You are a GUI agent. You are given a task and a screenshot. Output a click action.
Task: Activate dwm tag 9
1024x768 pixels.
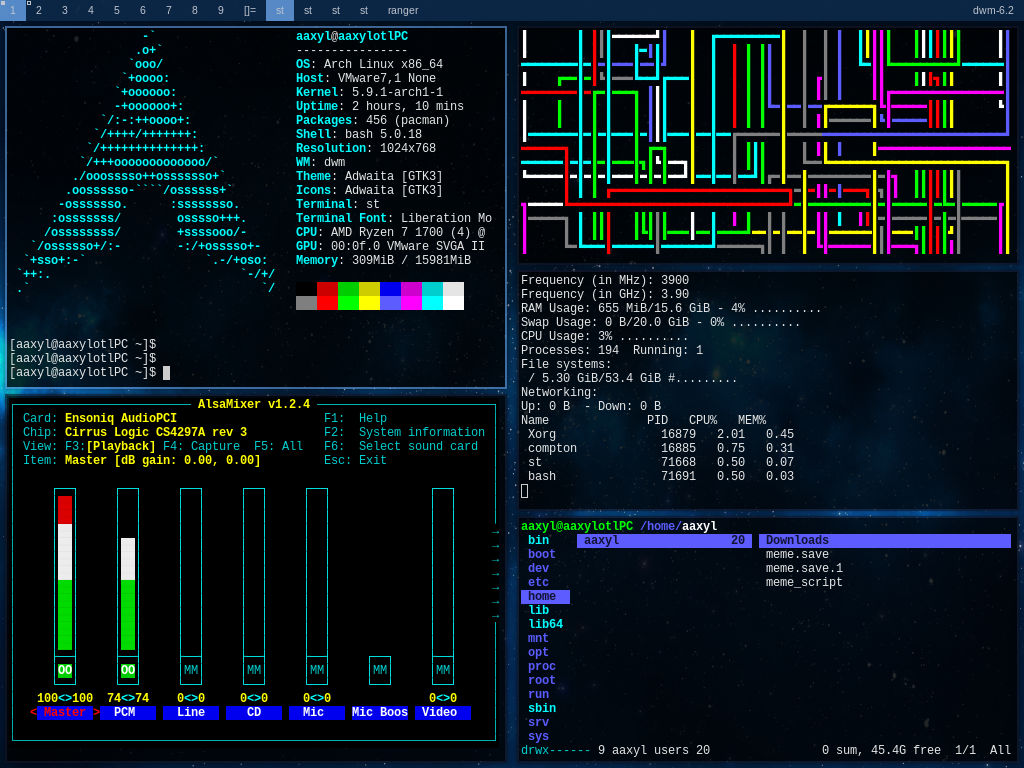click(x=219, y=10)
